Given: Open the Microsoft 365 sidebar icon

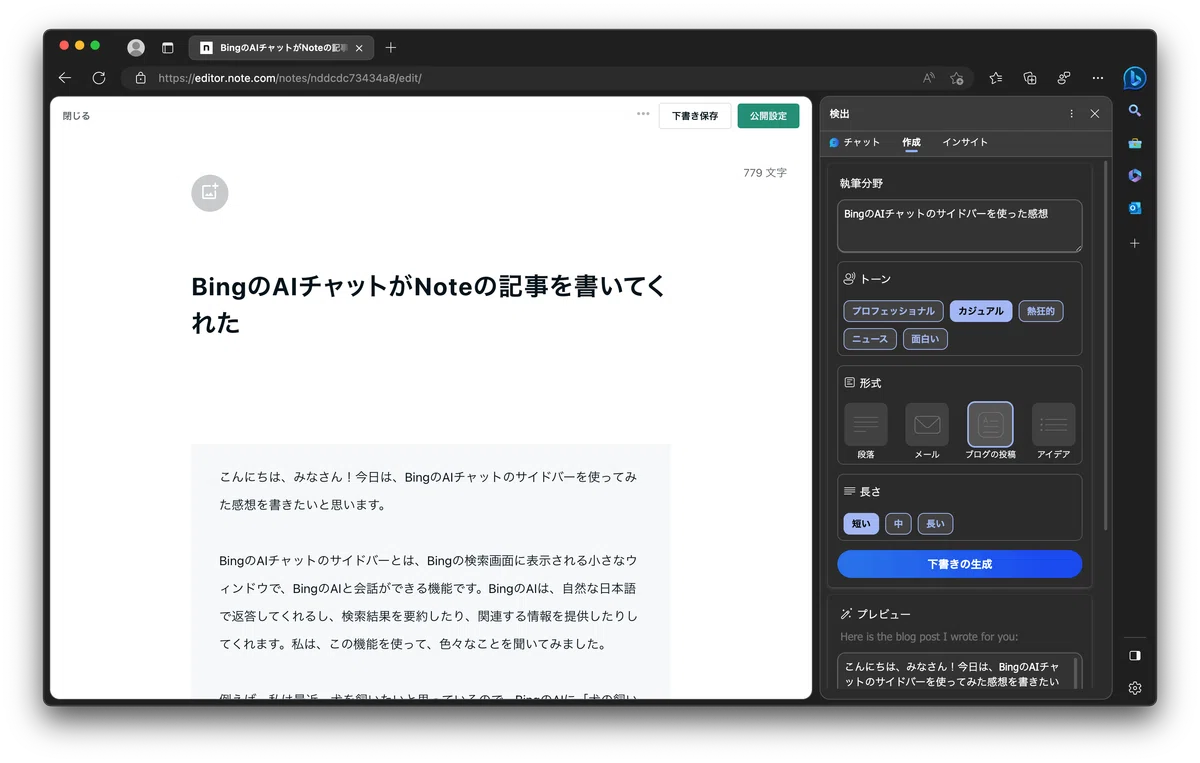Looking at the screenshot, I should (x=1135, y=176).
